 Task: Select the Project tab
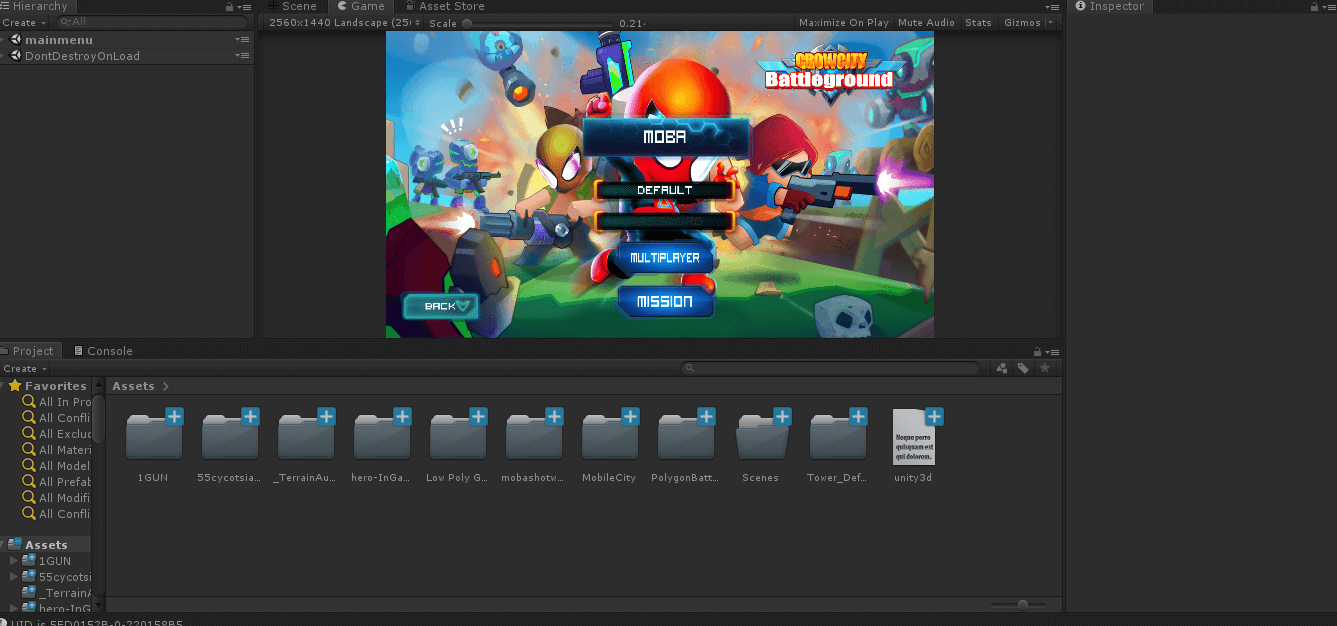(31, 351)
